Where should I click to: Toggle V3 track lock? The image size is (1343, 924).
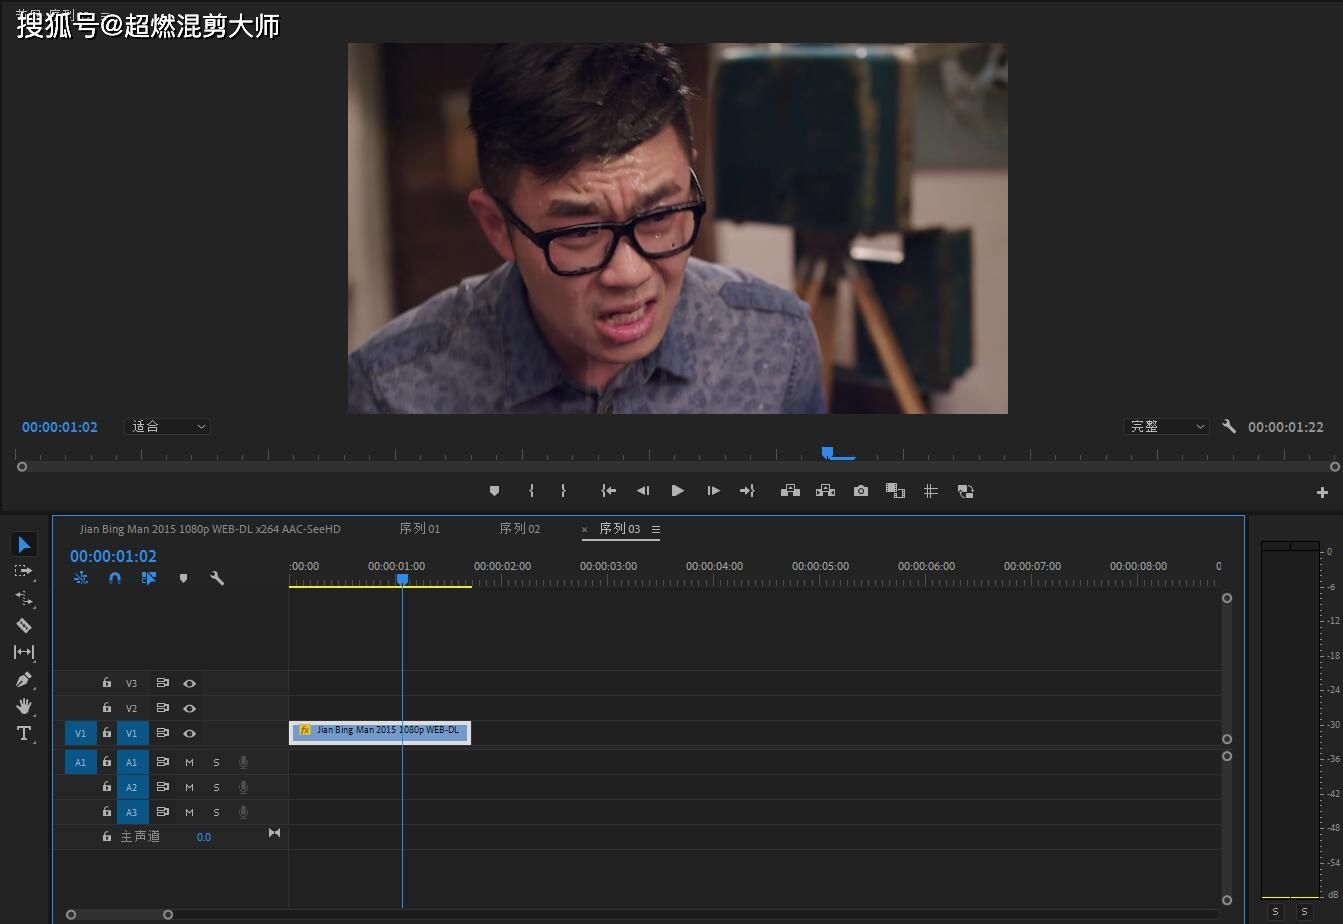pyautogui.click(x=107, y=683)
